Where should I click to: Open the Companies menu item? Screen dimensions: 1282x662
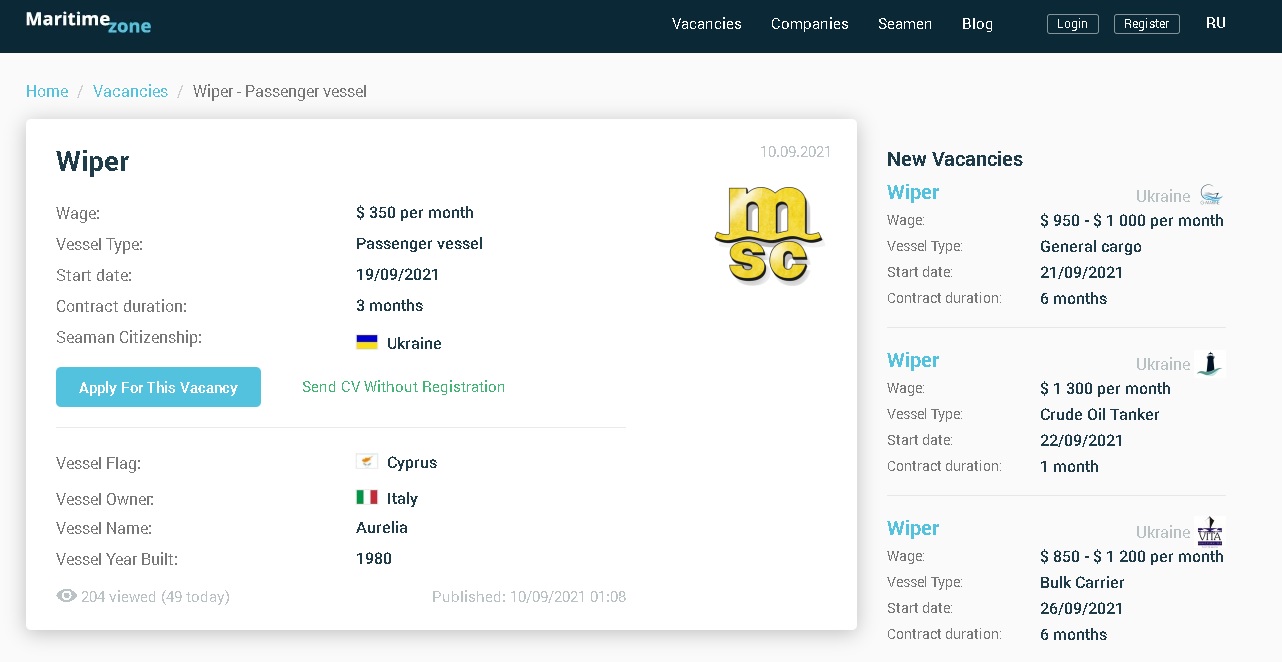coord(809,24)
